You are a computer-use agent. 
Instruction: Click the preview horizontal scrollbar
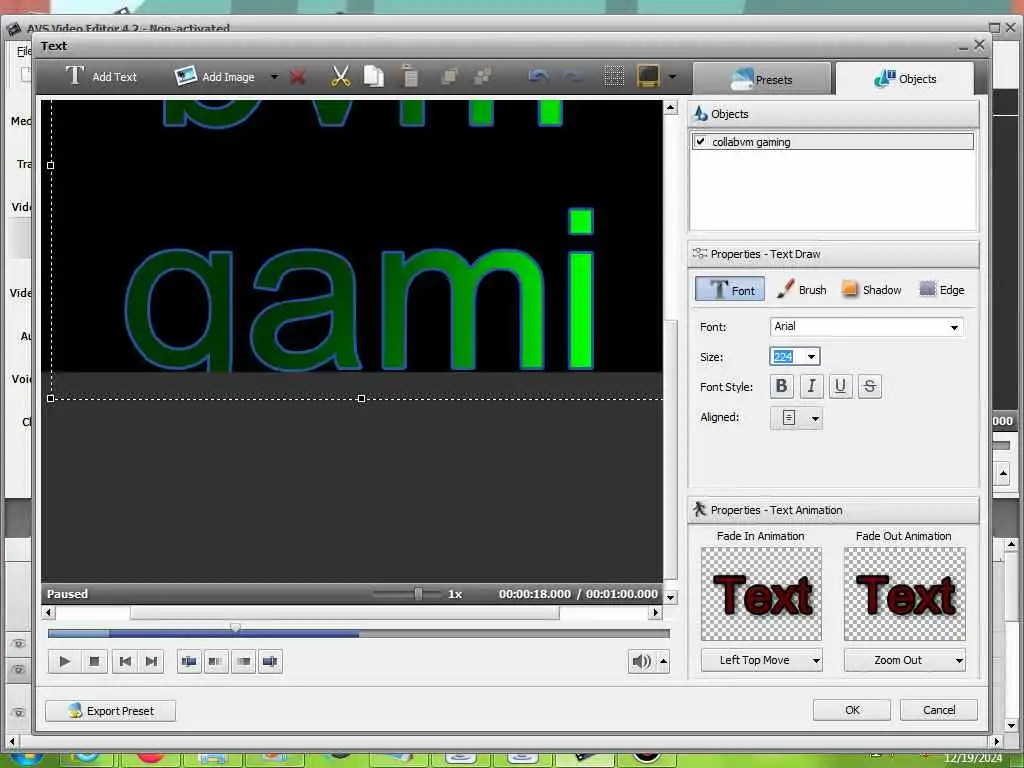coord(345,613)
